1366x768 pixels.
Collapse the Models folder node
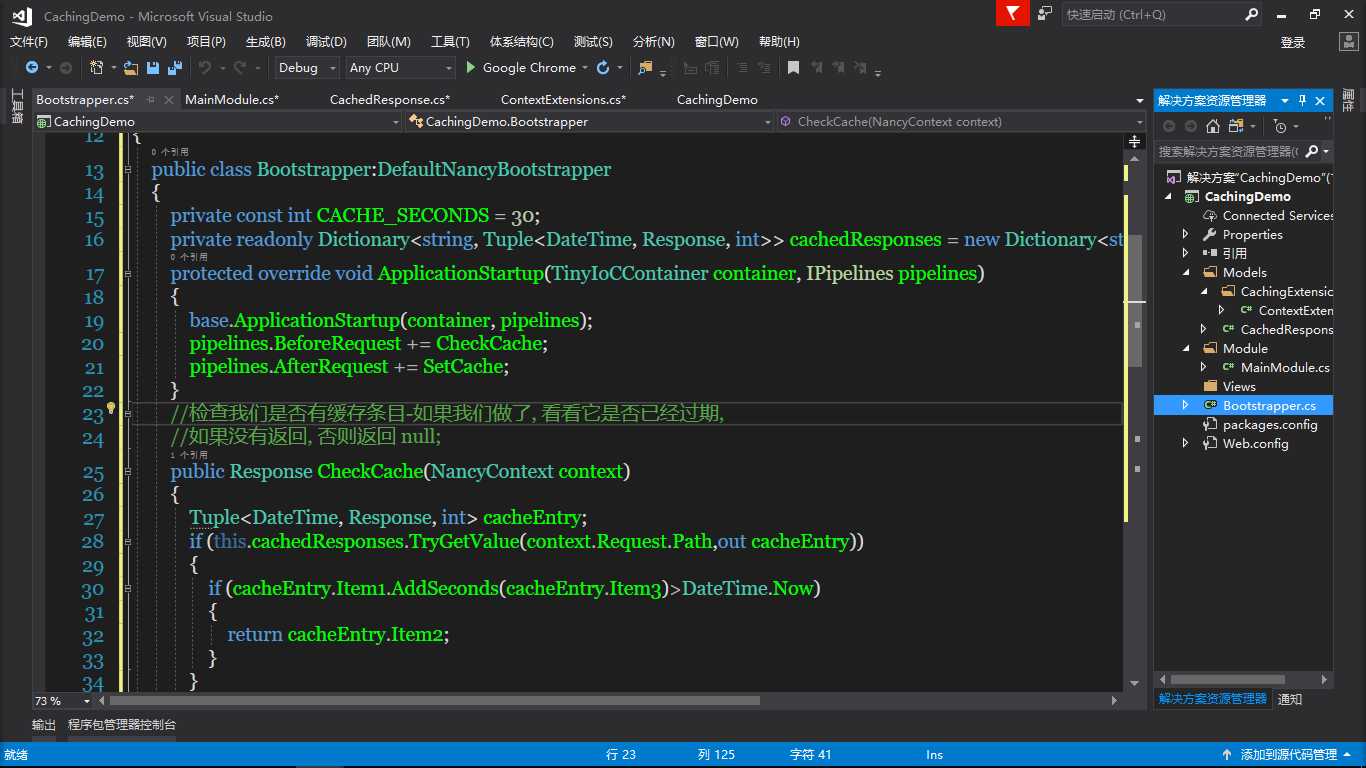1186,272
